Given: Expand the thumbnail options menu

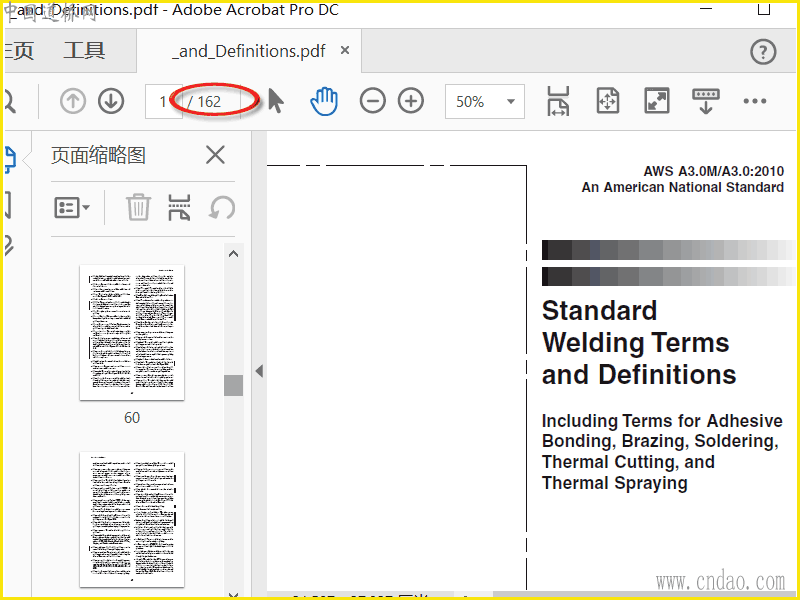Looking at the screenshot, I should click(72, 208).
